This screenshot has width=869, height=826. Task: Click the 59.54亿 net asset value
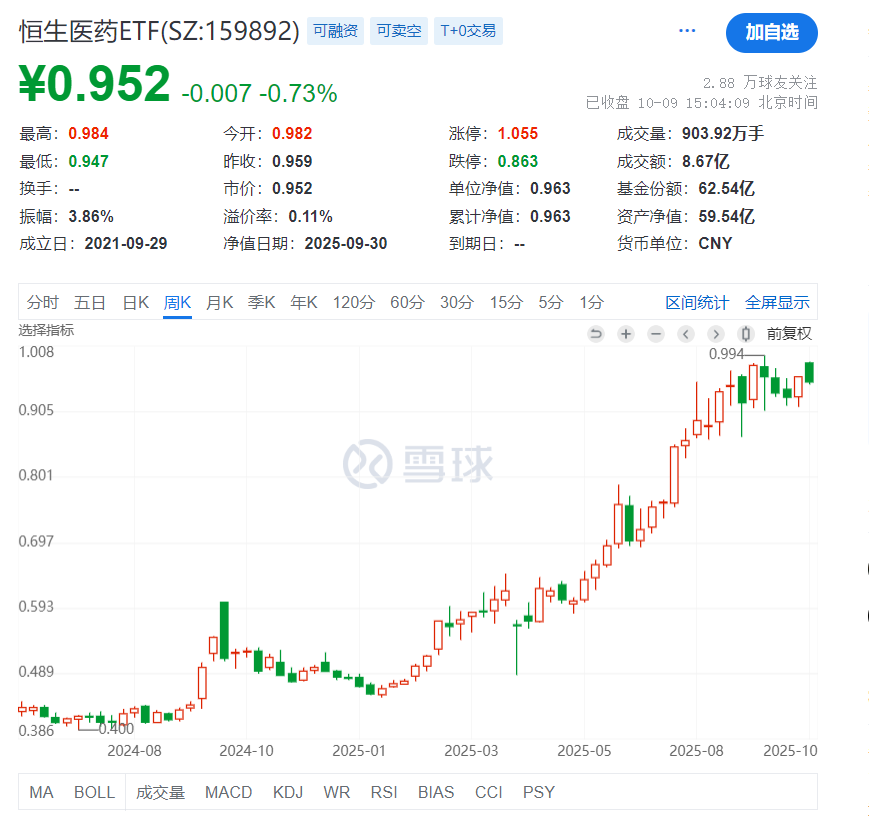727,216
